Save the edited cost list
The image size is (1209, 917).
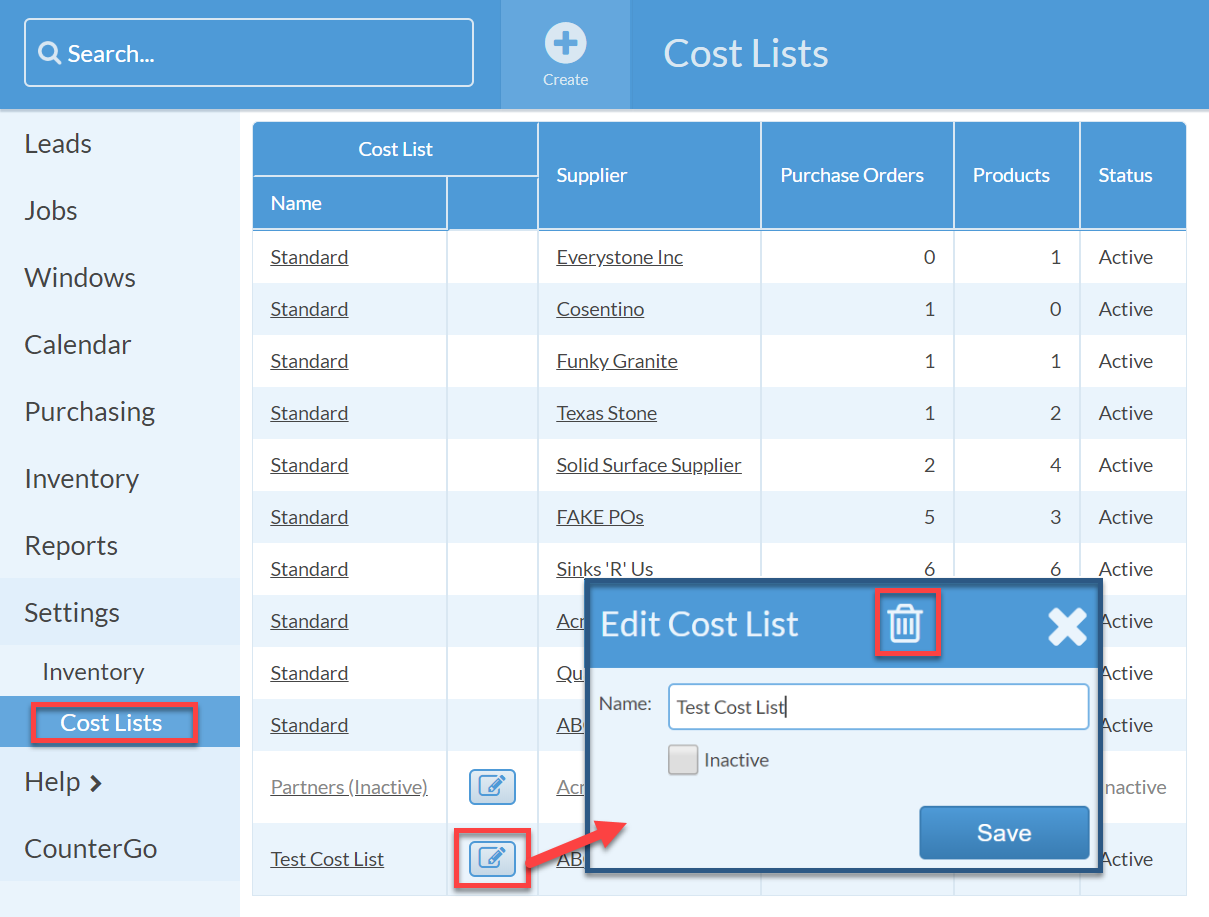point(1003,832)
